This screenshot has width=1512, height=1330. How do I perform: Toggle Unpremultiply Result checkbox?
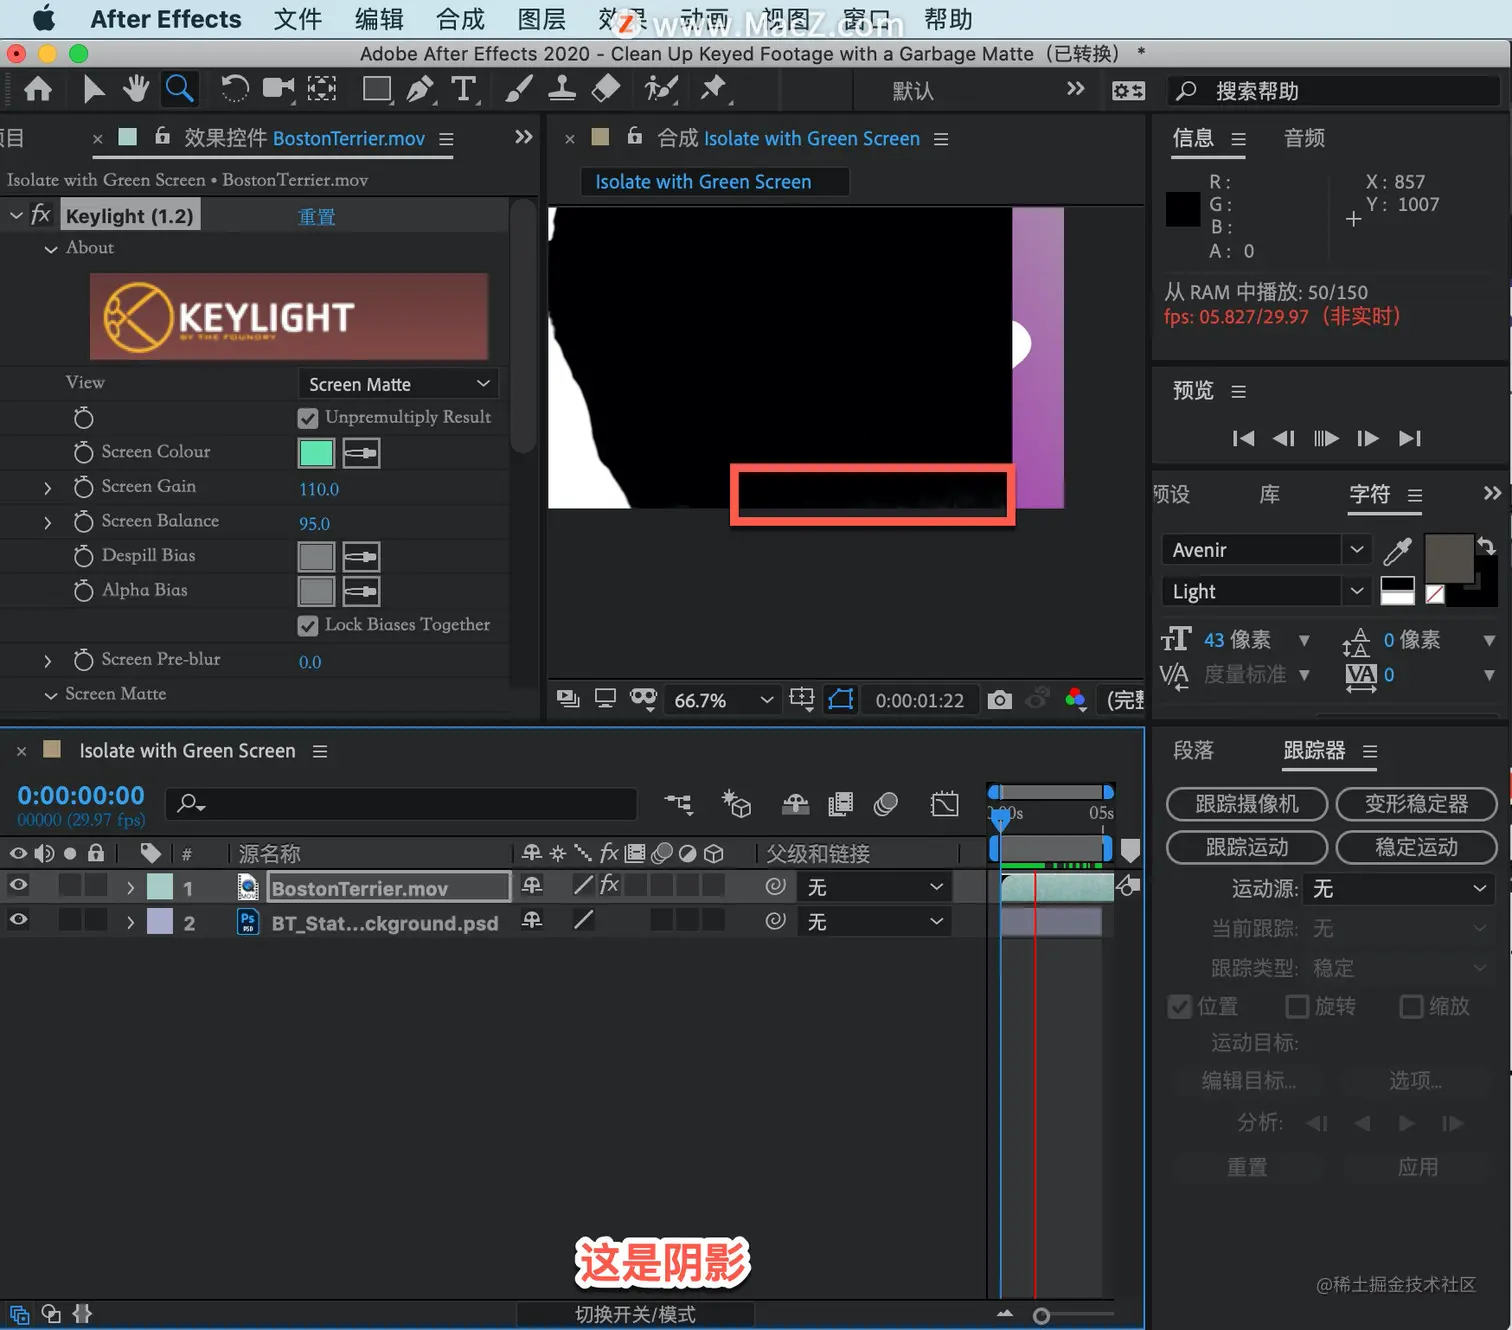click(x=308, y=418)
